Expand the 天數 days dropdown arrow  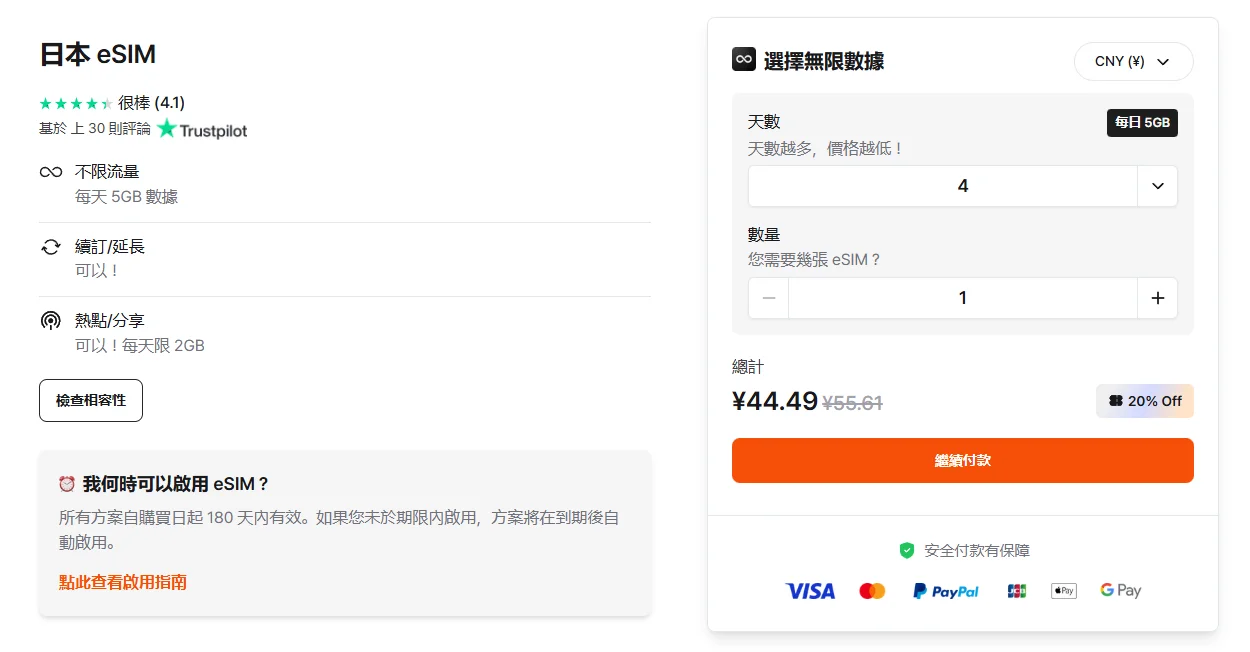[x=1158, y=186]
